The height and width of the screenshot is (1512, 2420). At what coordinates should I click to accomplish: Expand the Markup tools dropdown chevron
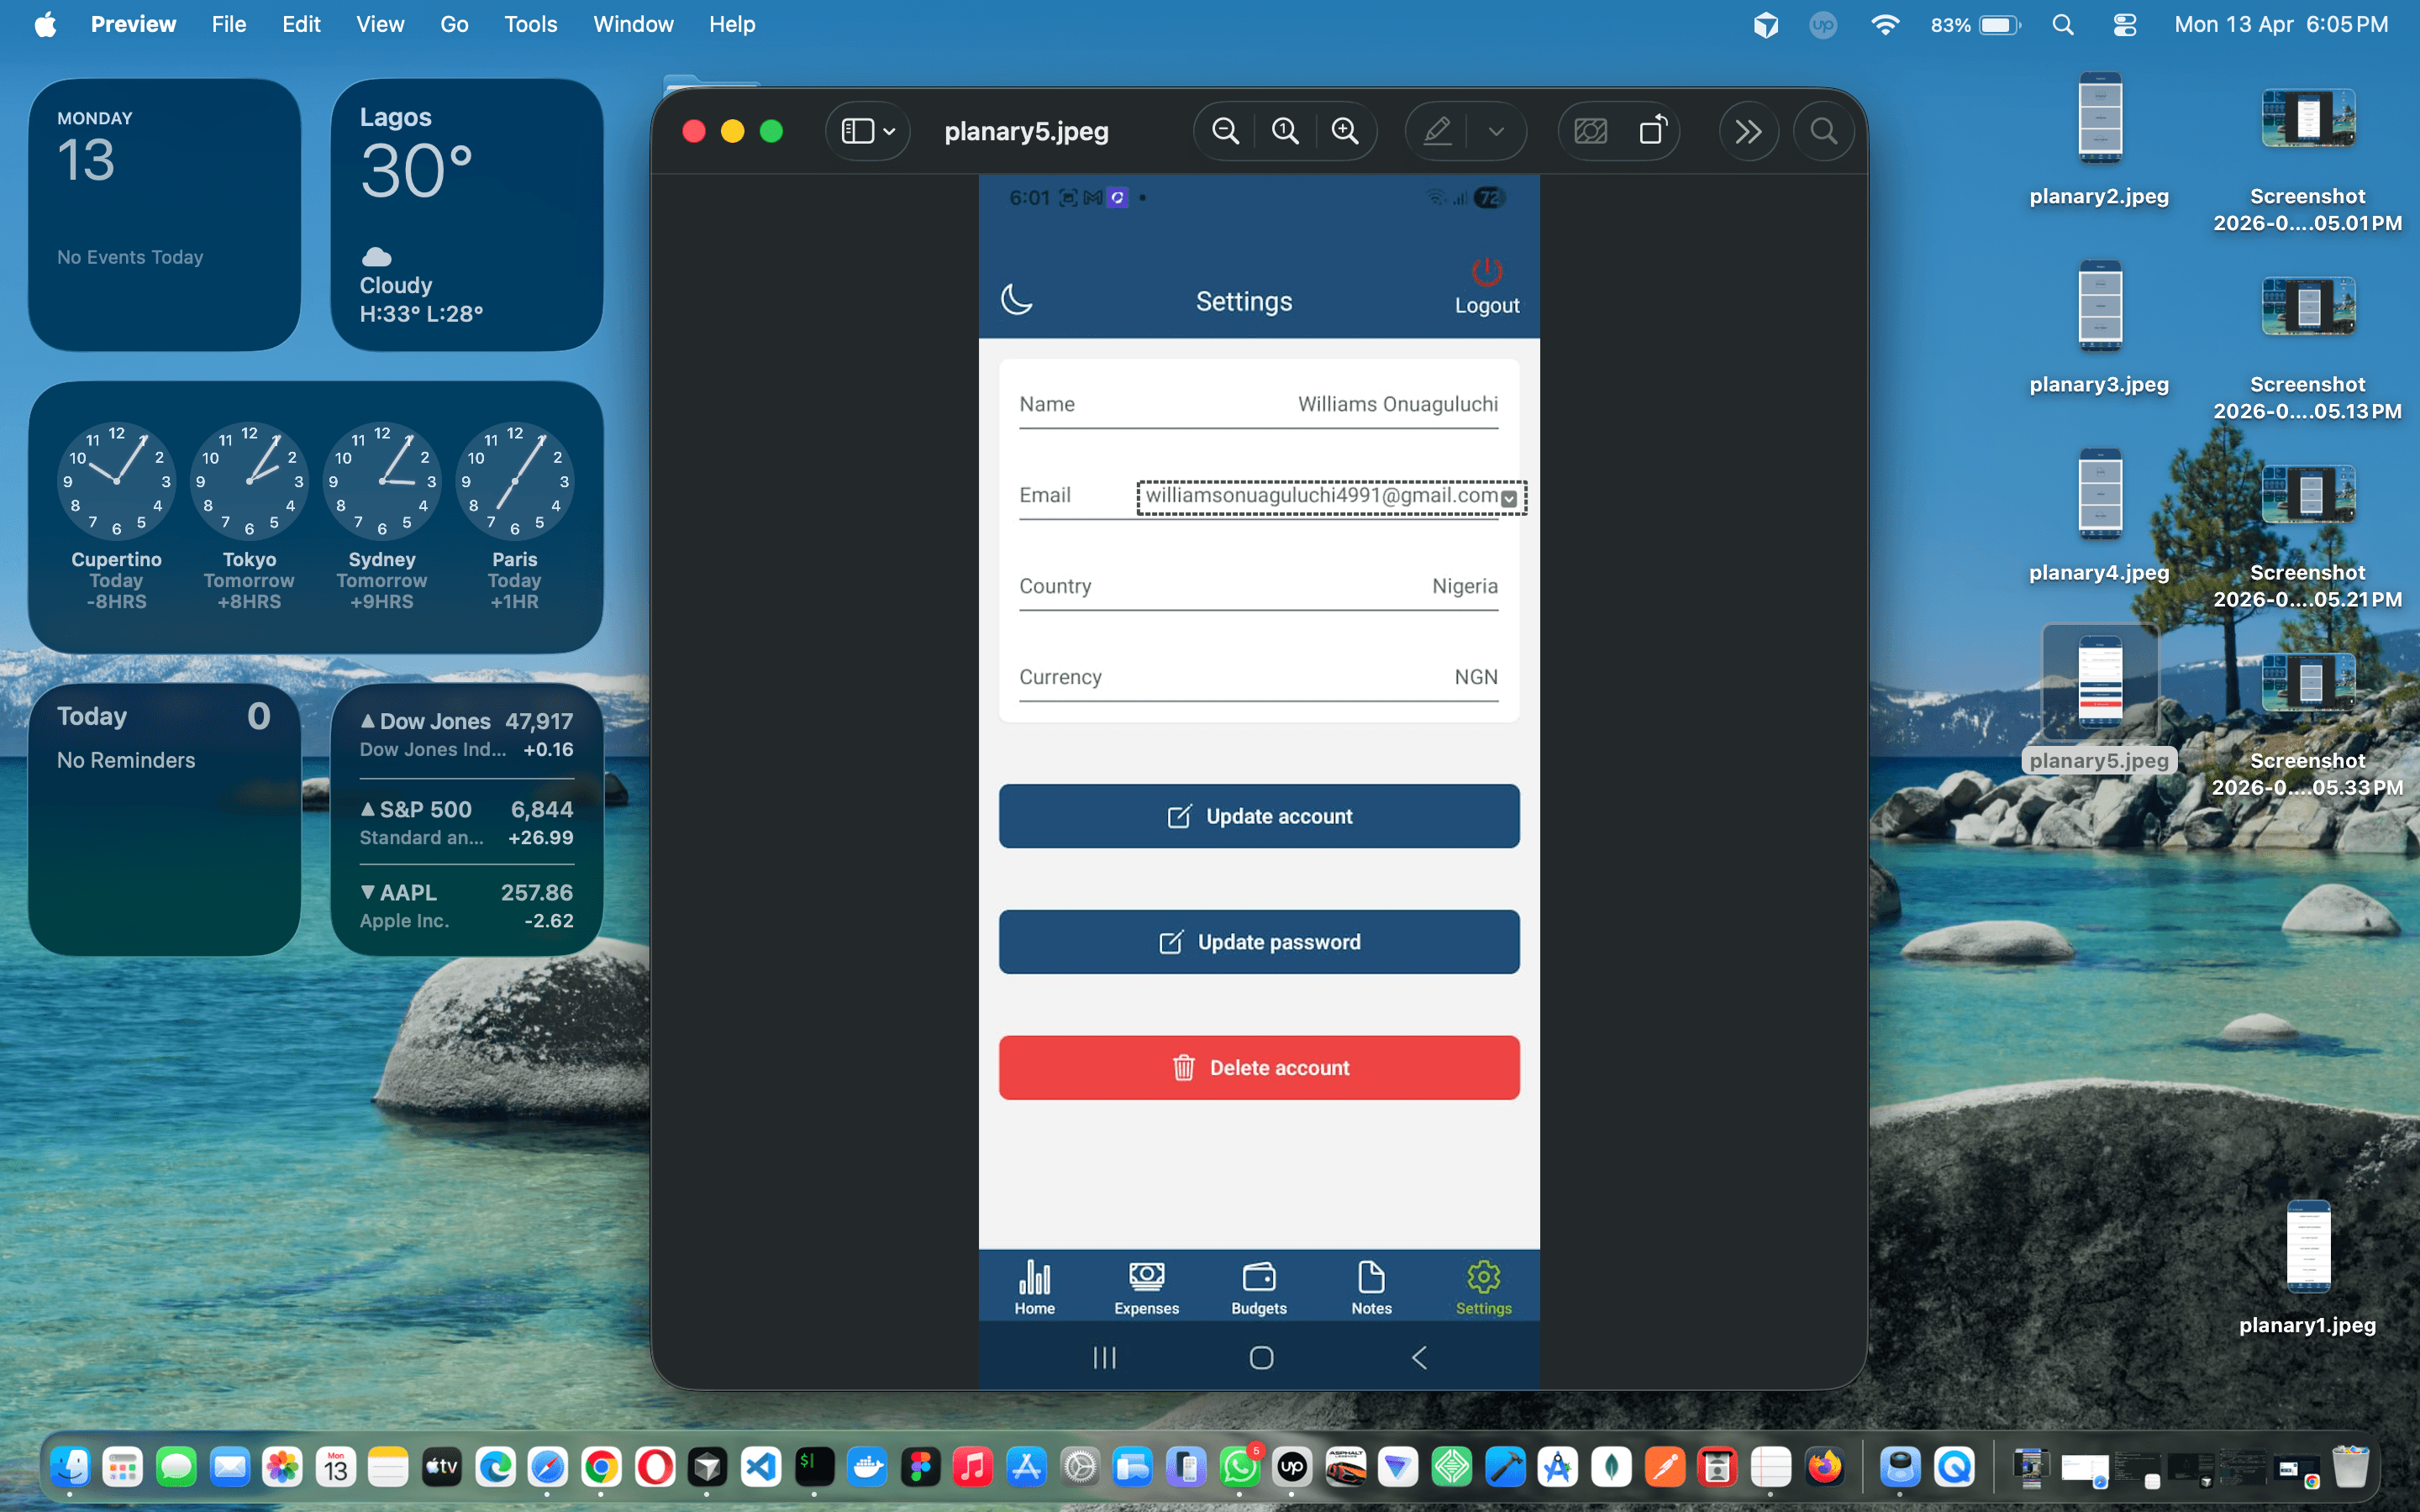point(1497,130)
